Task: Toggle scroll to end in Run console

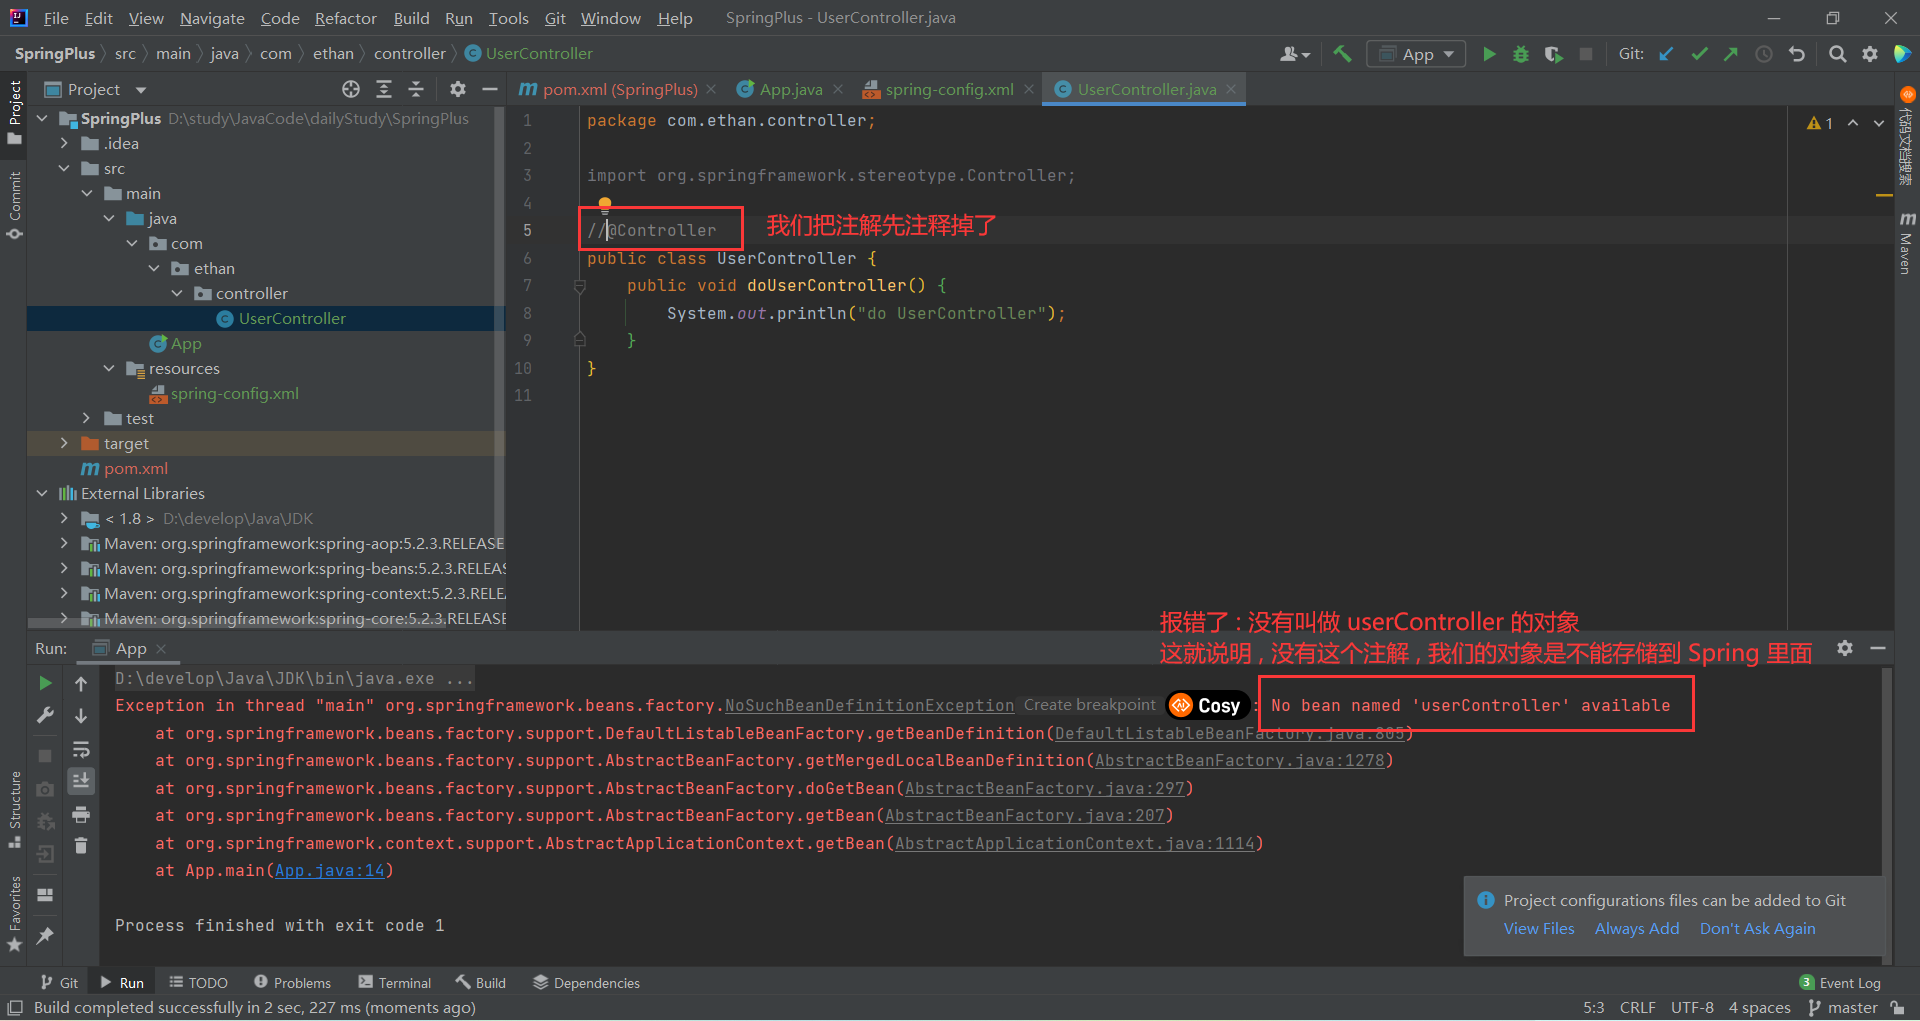Action: pos(81,781)
